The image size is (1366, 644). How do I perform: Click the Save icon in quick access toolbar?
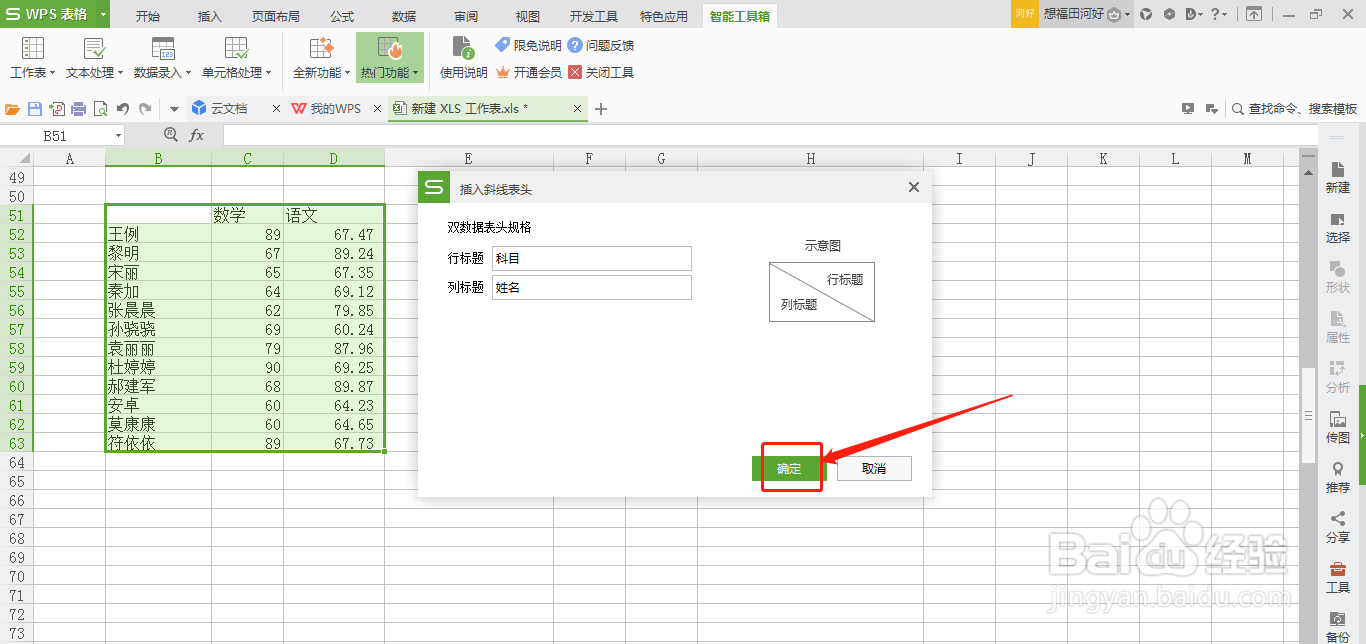coord(35,108)
